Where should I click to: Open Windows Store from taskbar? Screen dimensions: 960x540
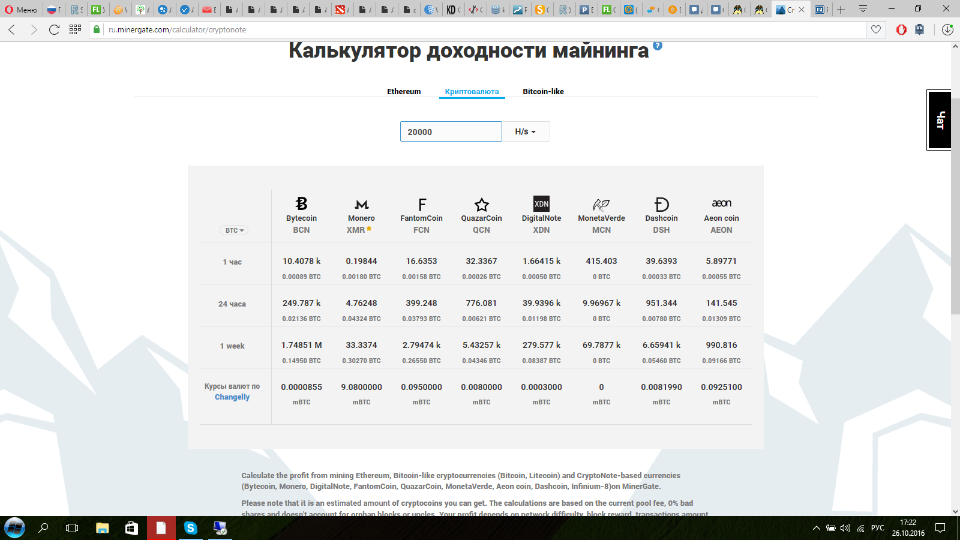(131, 528)
